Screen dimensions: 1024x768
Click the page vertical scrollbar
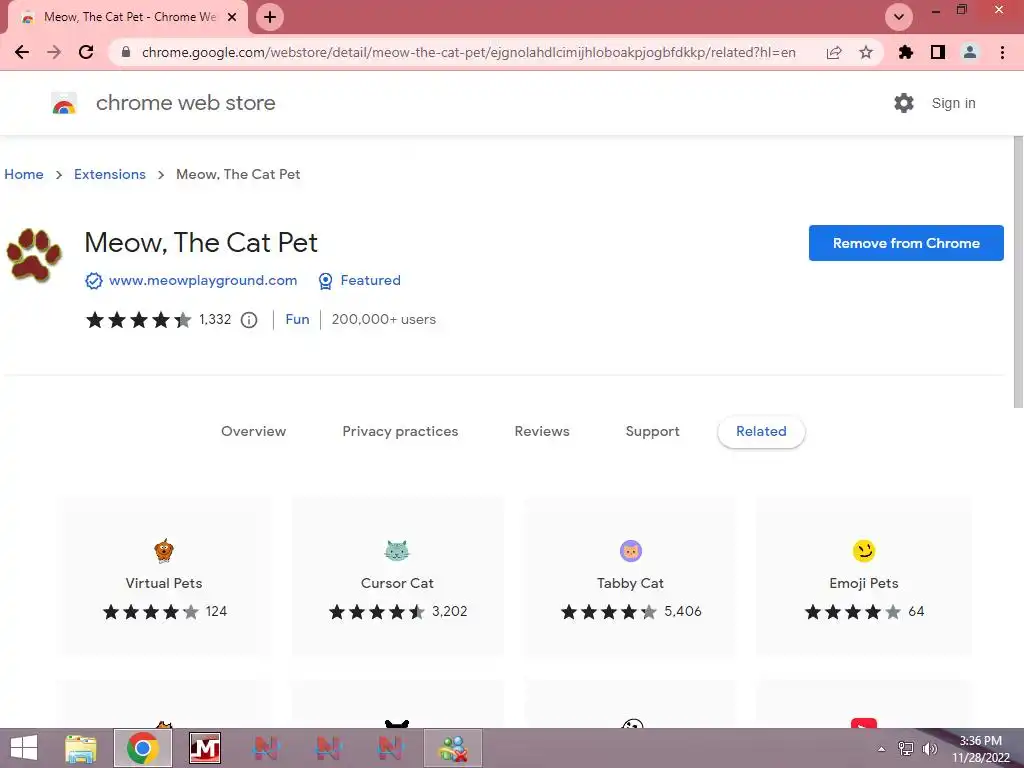(x=1018, y=272)
